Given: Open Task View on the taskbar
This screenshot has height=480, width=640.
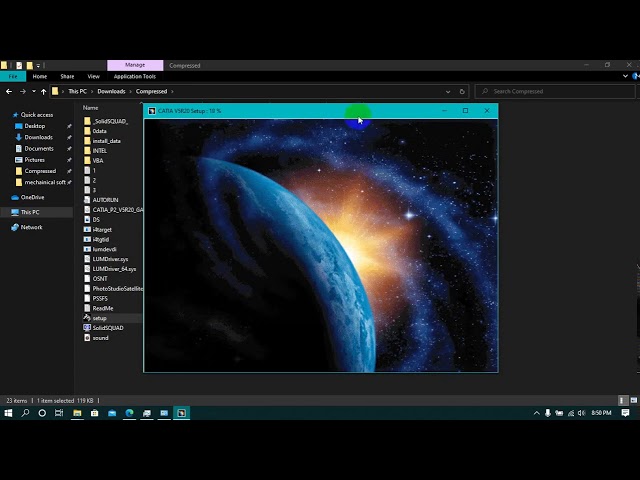Looking at the screenshot, I should [x=59, y=413].
